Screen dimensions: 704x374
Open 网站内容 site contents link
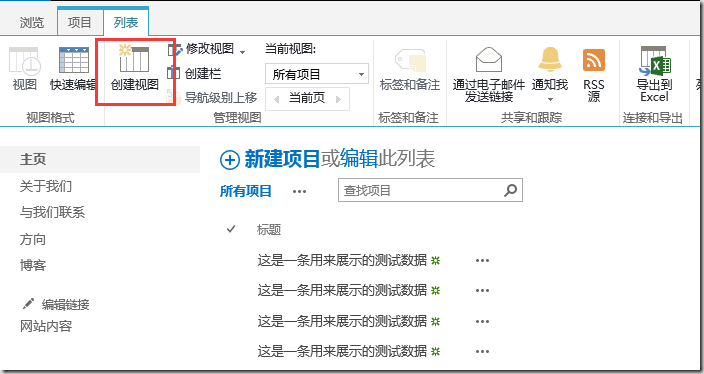point(46,326)
